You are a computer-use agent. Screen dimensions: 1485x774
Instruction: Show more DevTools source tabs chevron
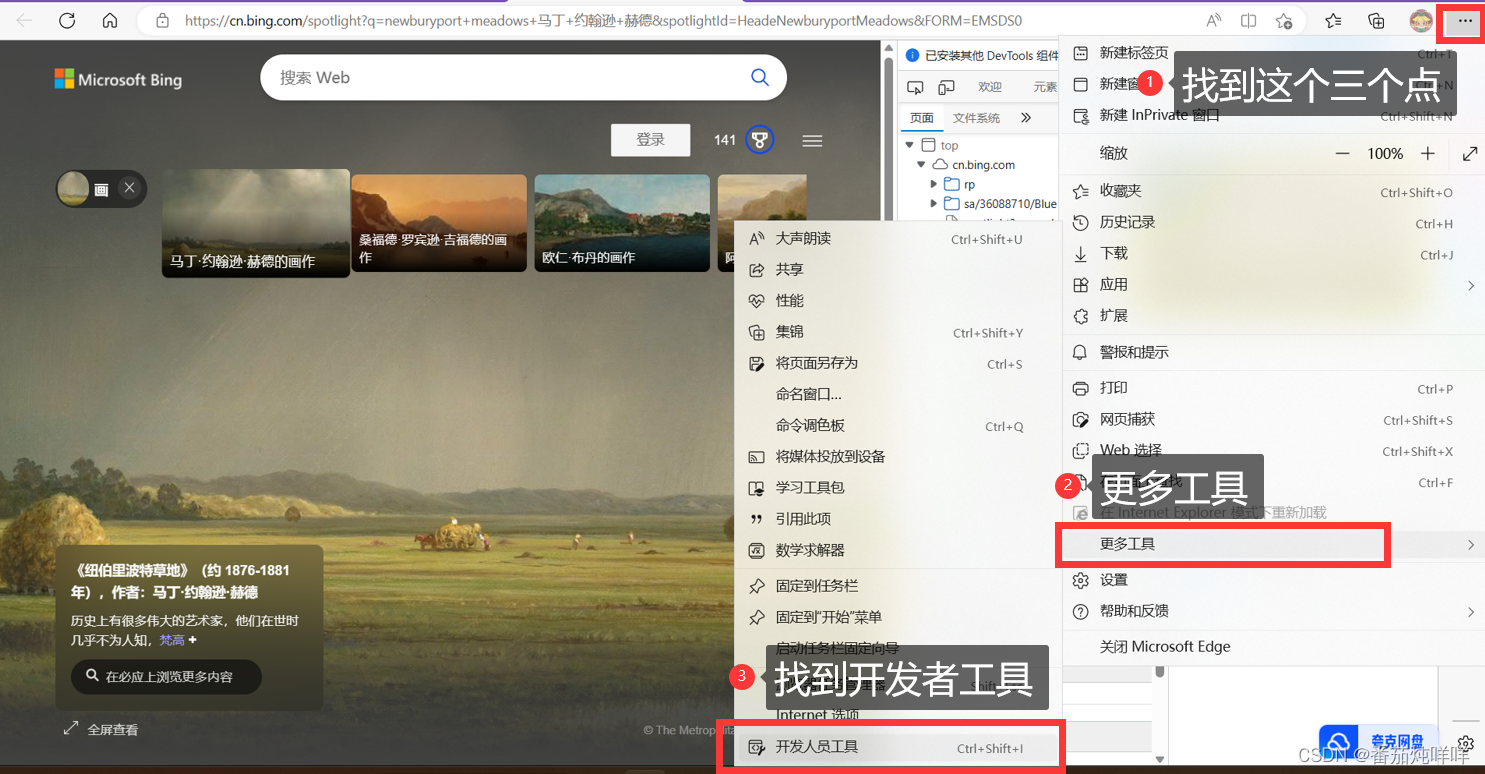point(1026,117)
